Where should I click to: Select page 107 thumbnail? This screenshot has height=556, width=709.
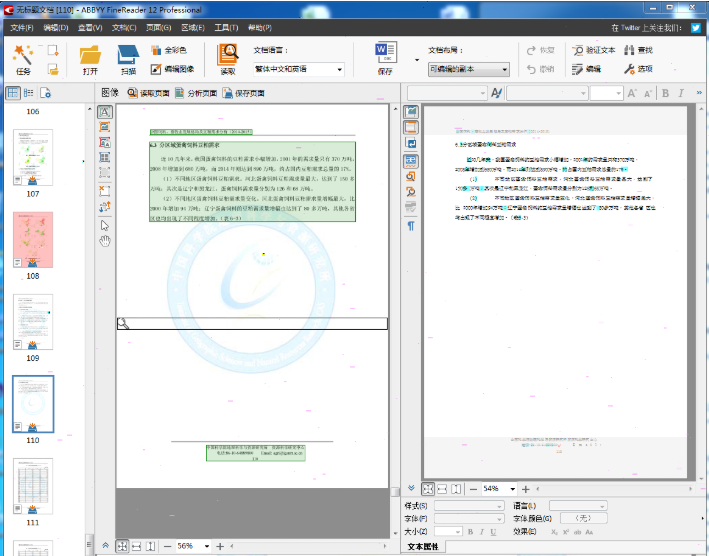33,157
